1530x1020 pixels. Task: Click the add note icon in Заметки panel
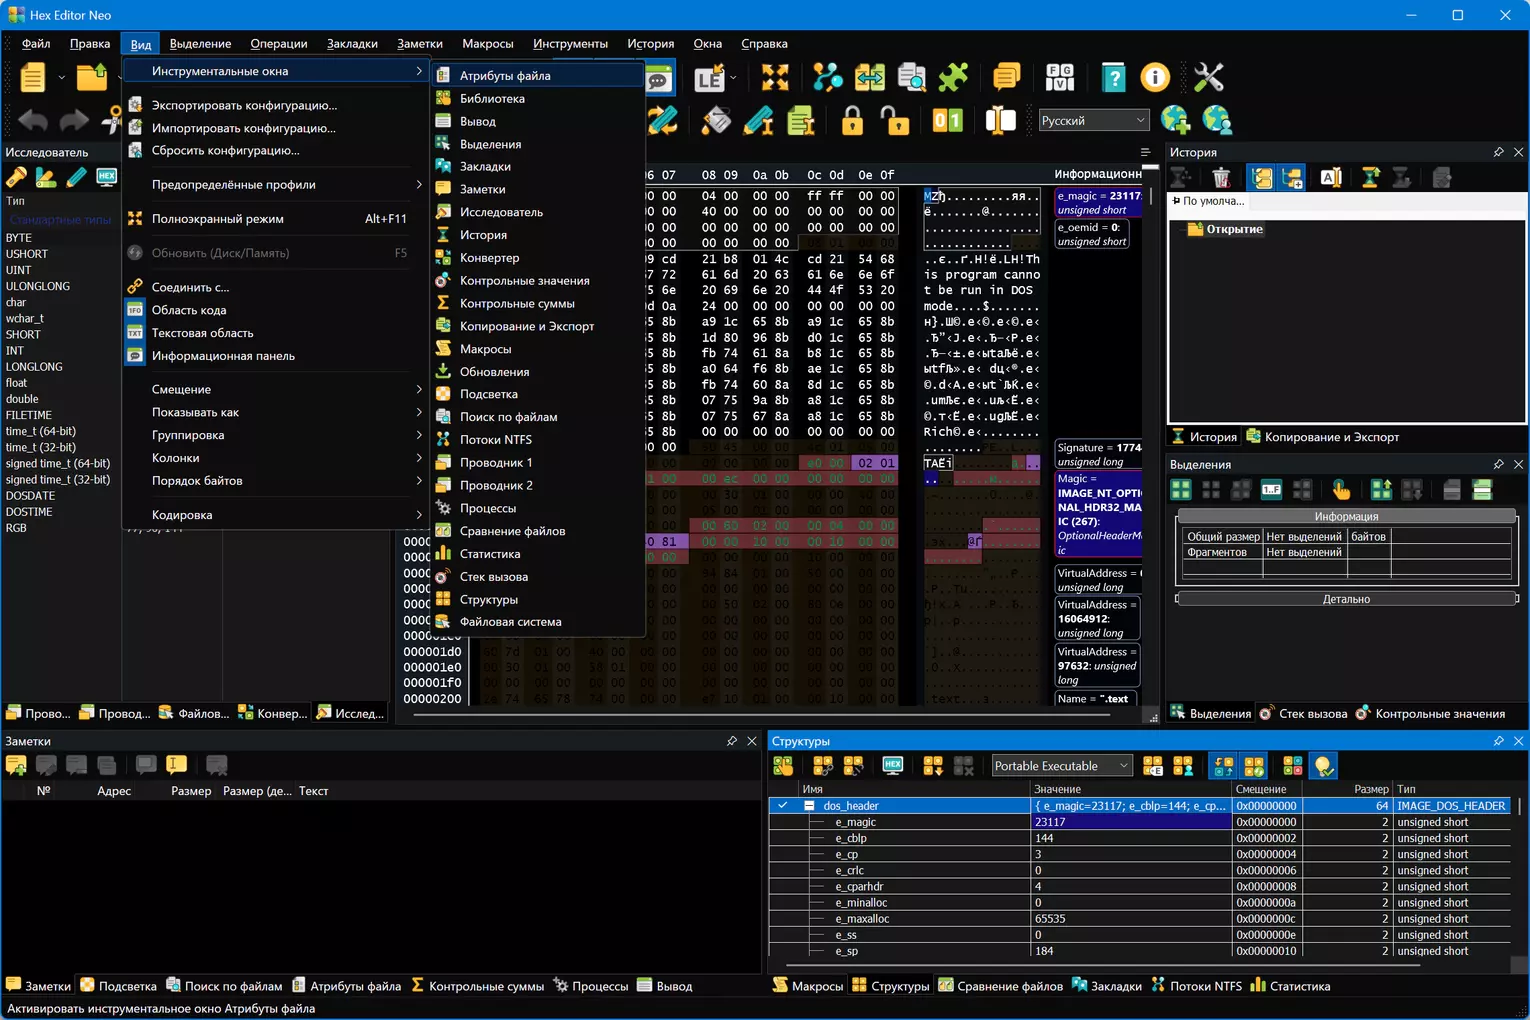pos(16,766)
